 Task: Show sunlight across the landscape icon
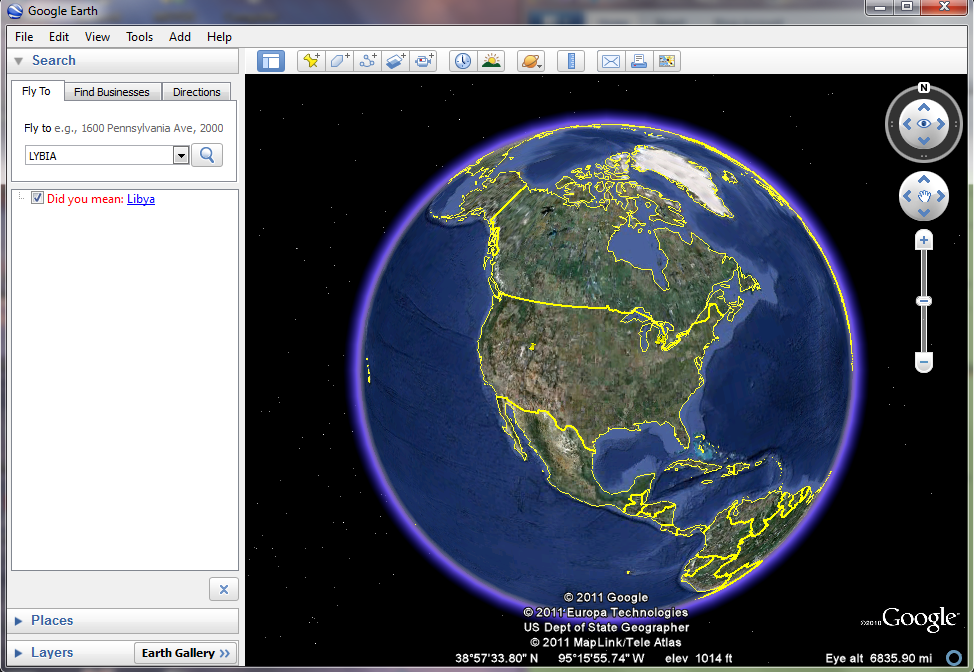pos(491,61)
